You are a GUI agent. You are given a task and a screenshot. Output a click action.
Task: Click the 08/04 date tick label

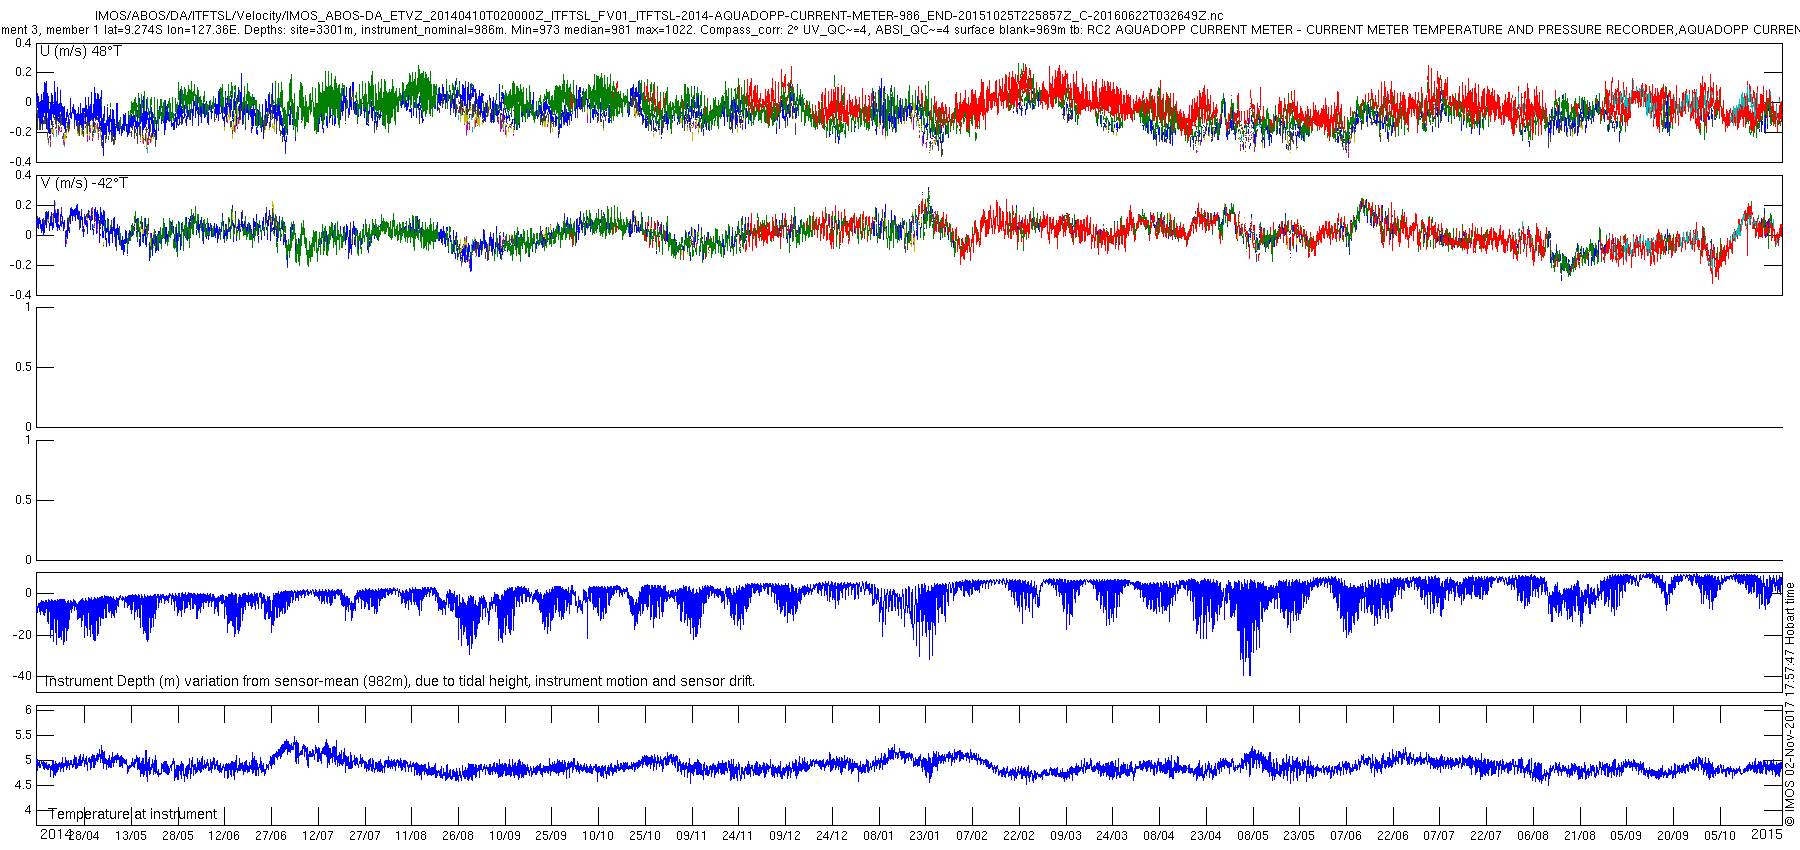click(1159, 836)
